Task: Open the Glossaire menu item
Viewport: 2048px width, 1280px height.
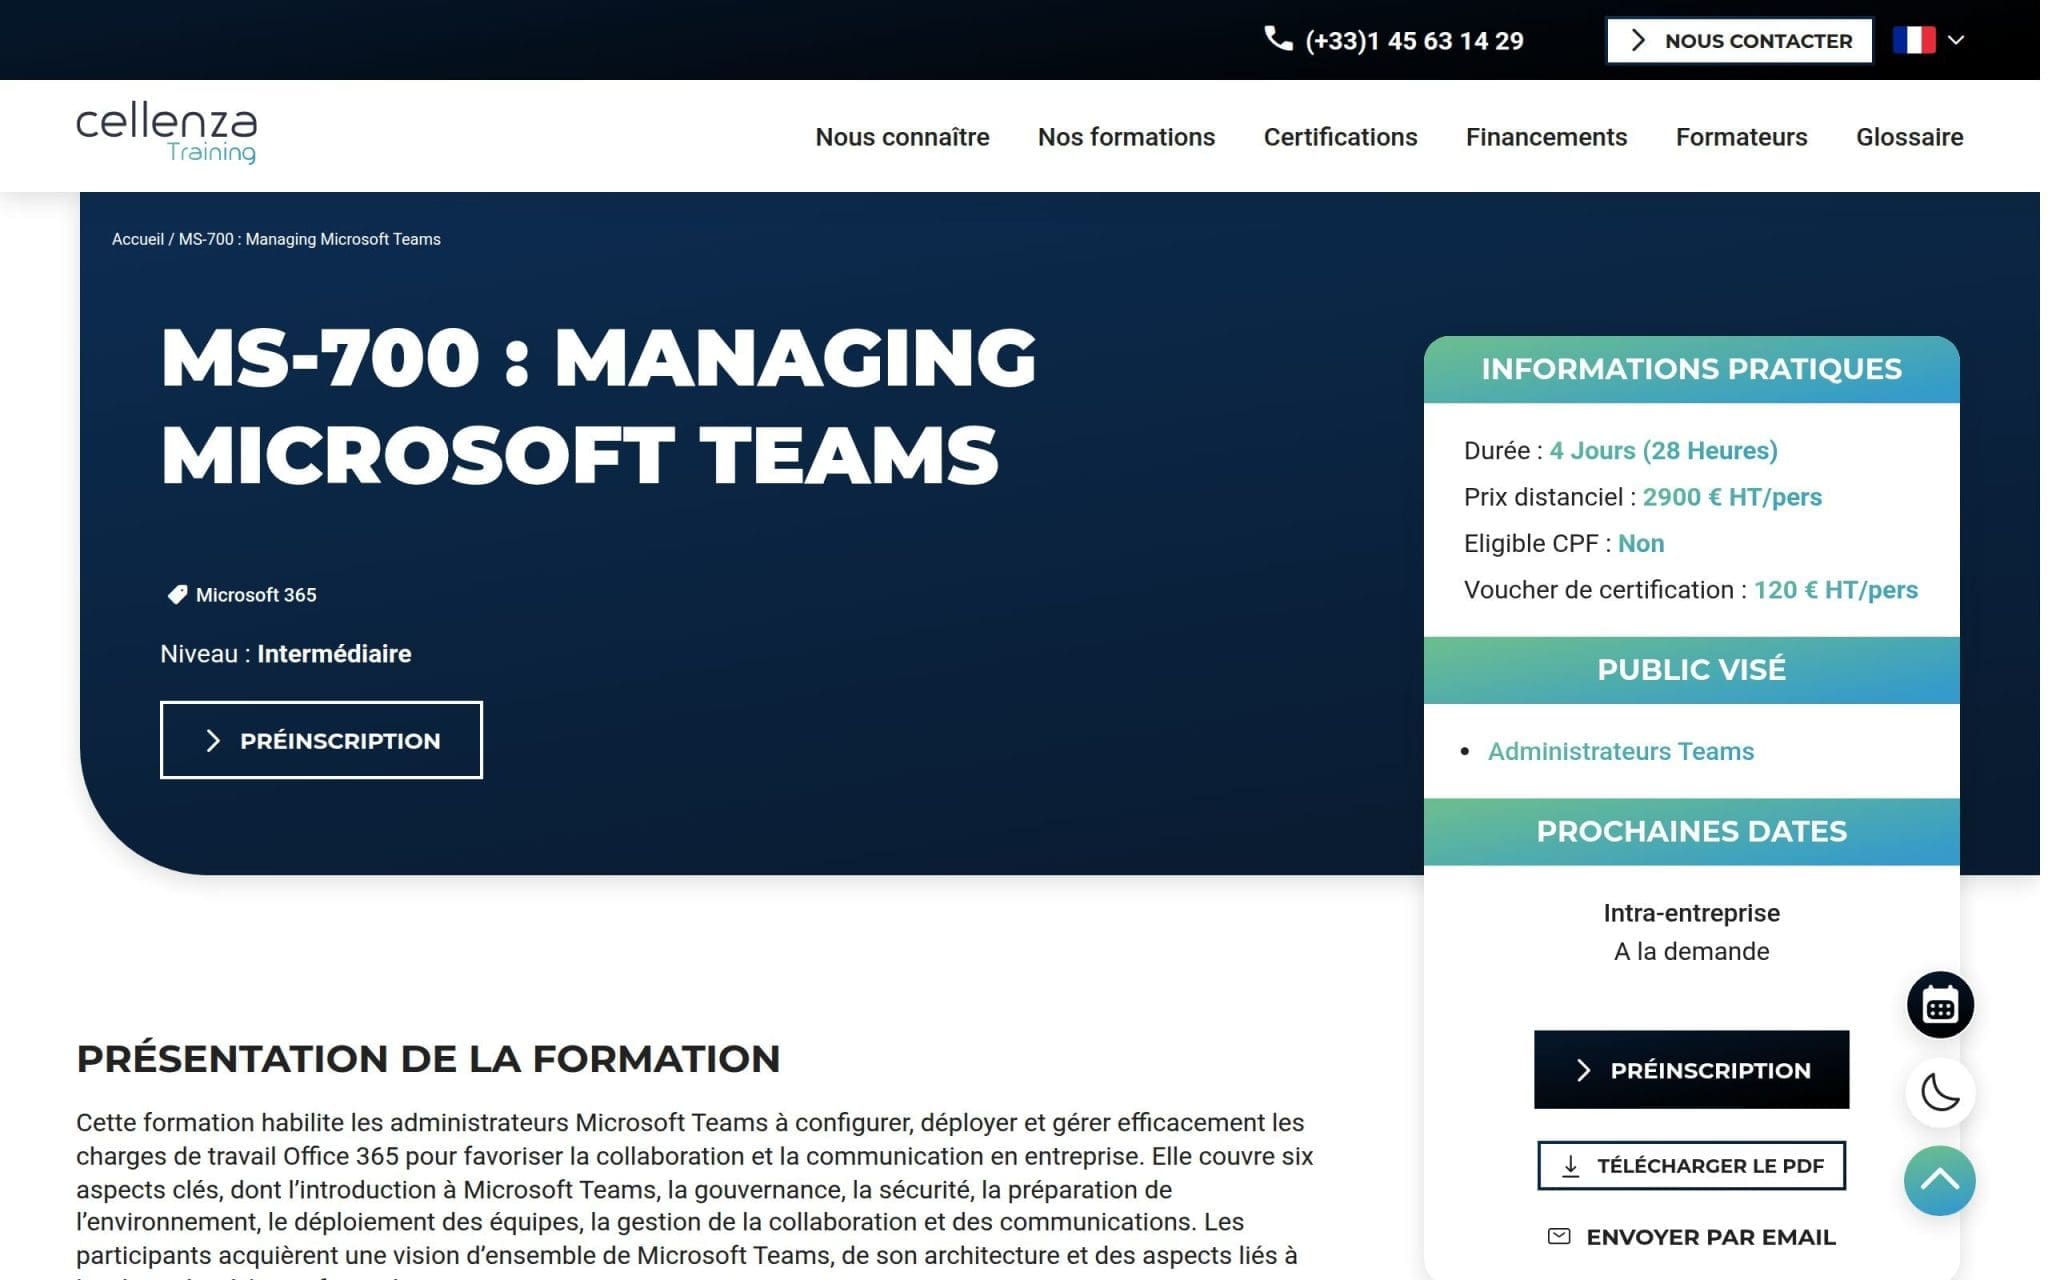Action: [1909, 137]
